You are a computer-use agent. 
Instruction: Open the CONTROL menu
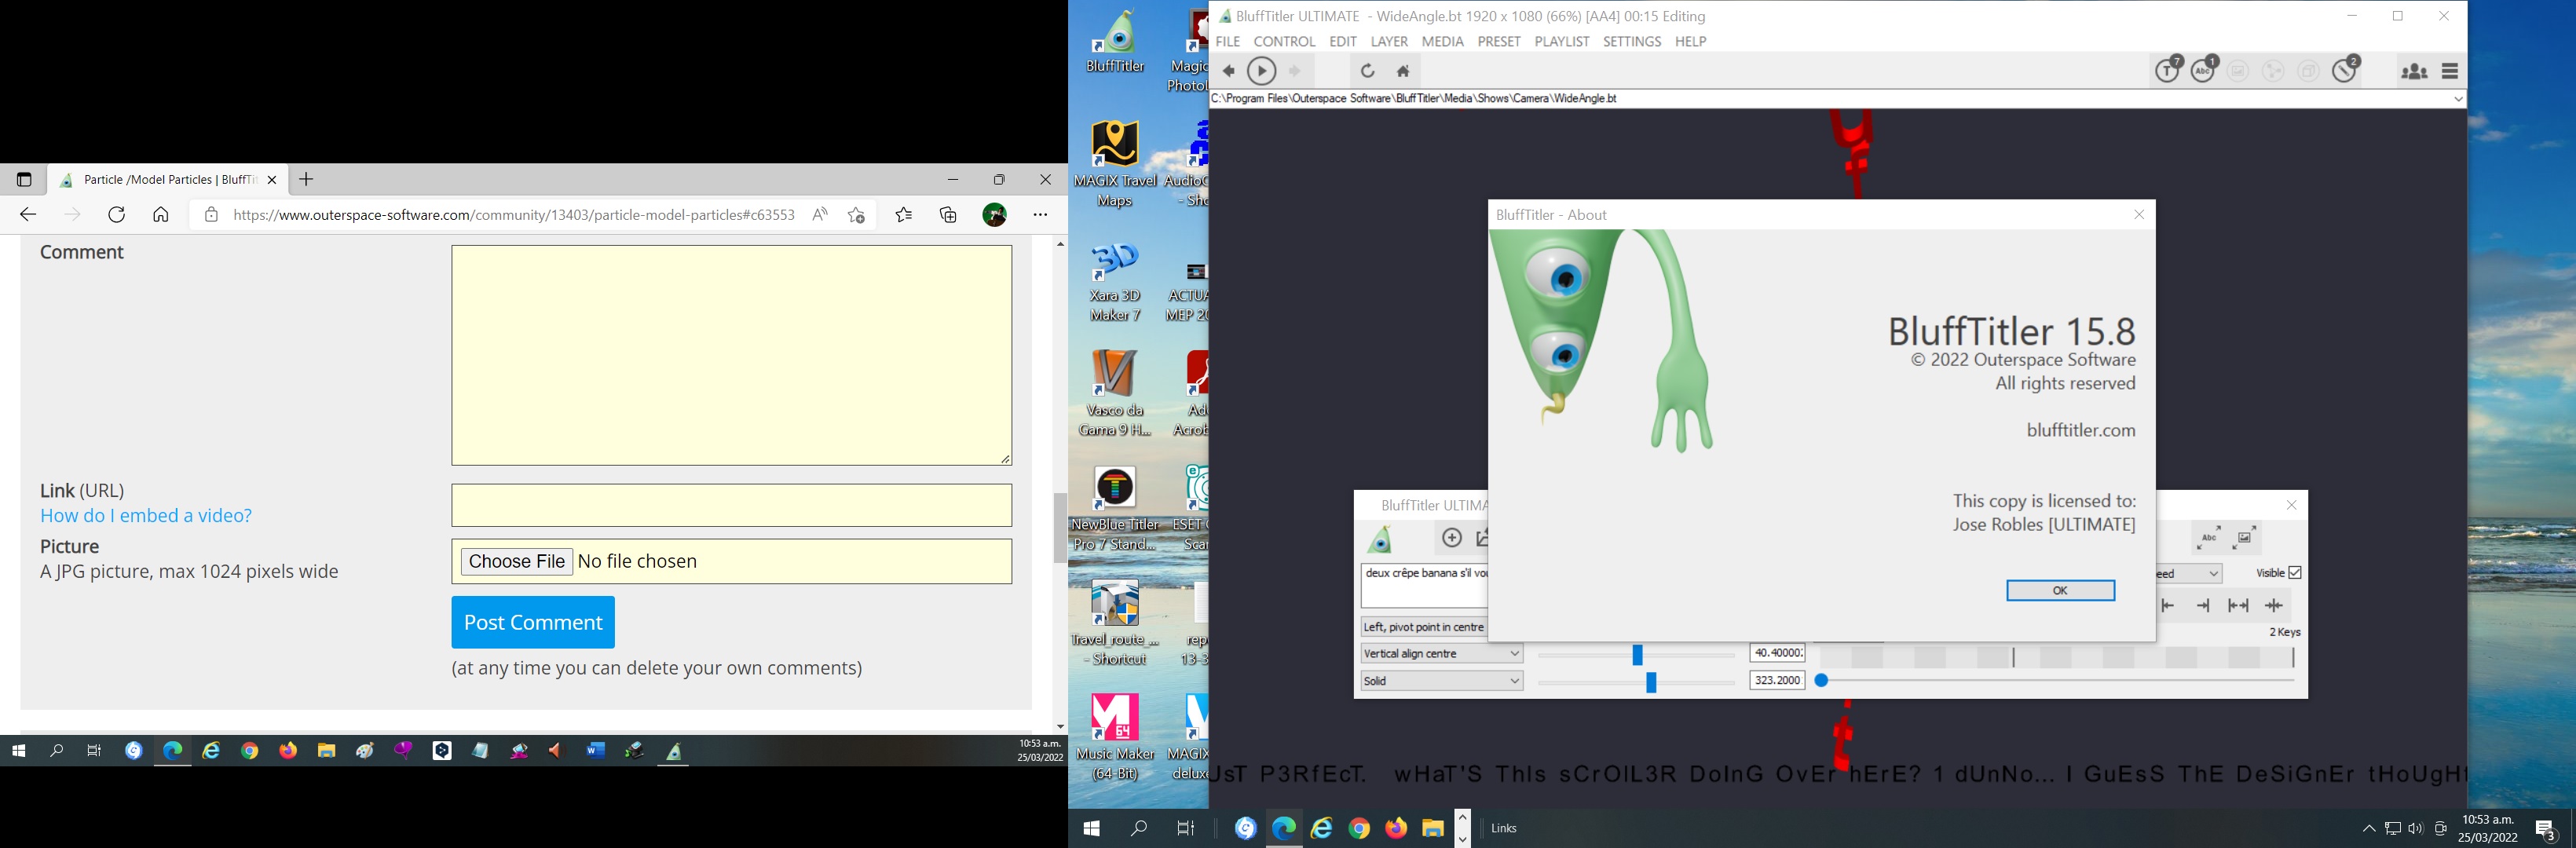tap(1284, 41)
